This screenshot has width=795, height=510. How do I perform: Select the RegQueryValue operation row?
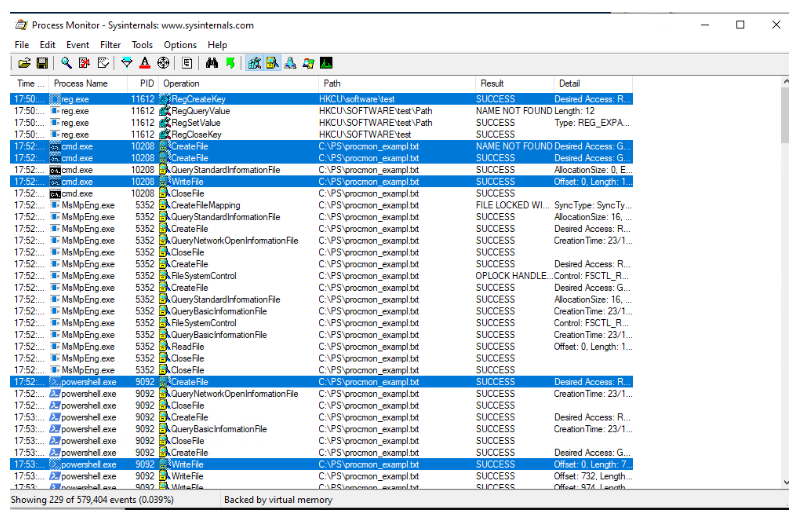[321, 111]
